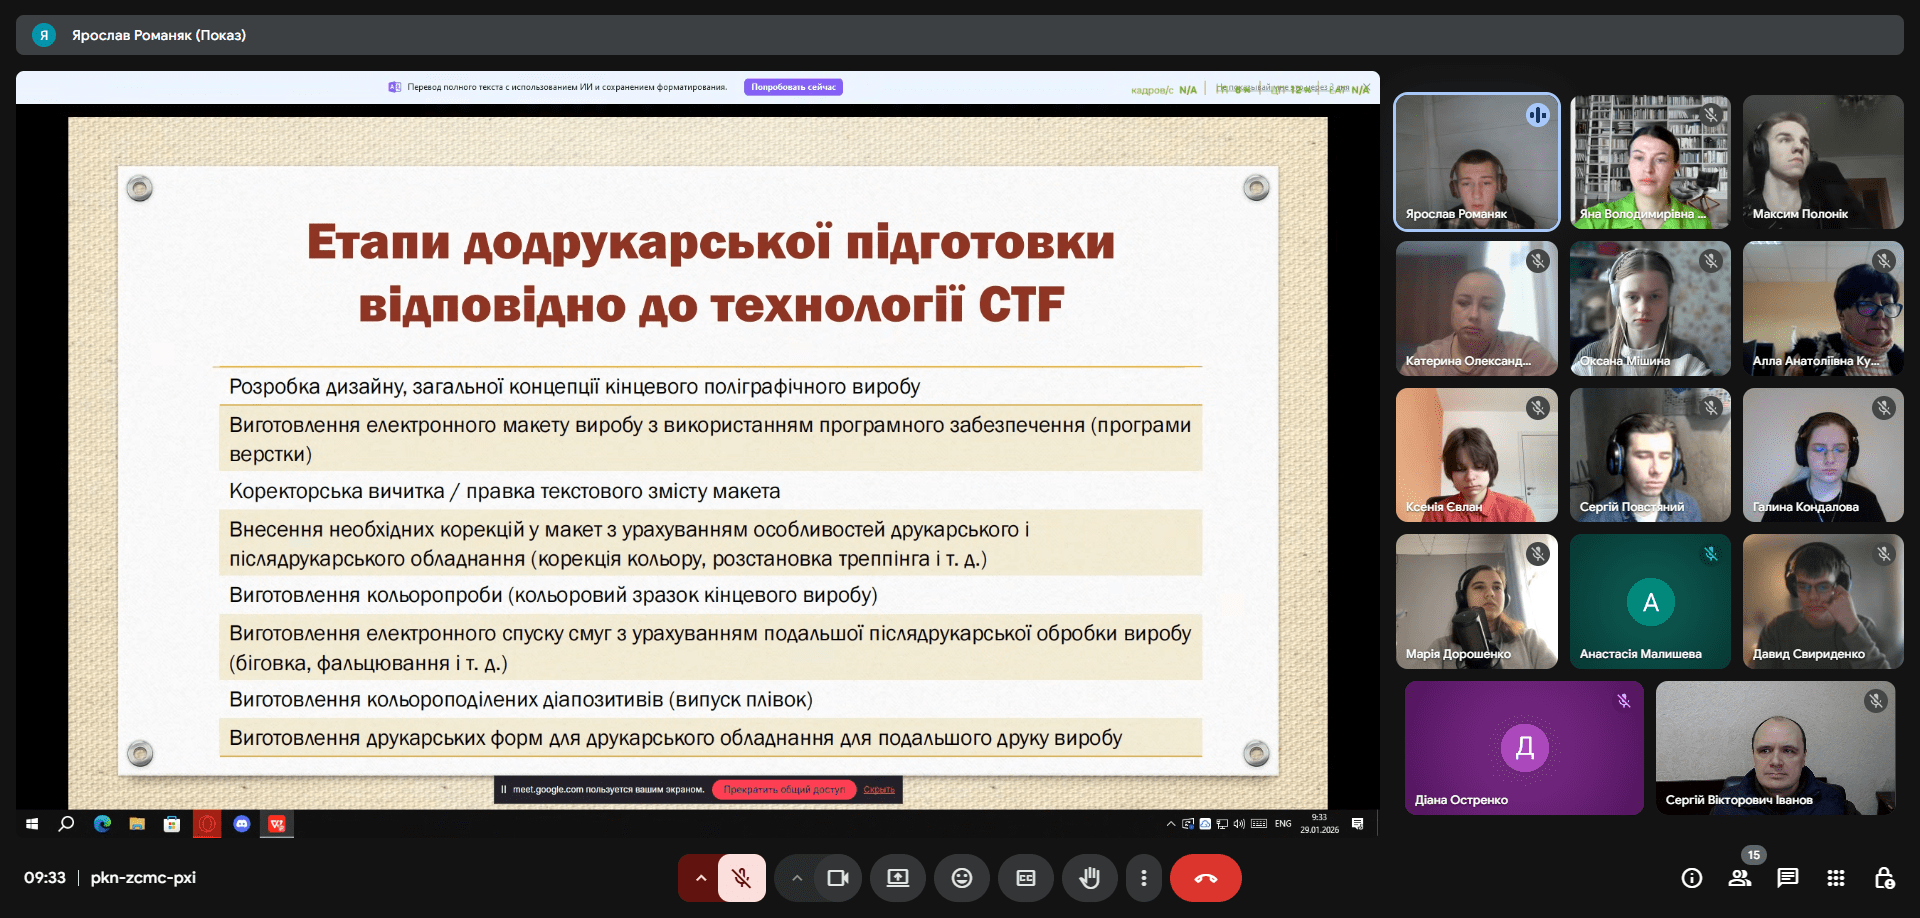1920x918 pixels.
Task: Expand the video settings chevron
Action: click(797, 878)
